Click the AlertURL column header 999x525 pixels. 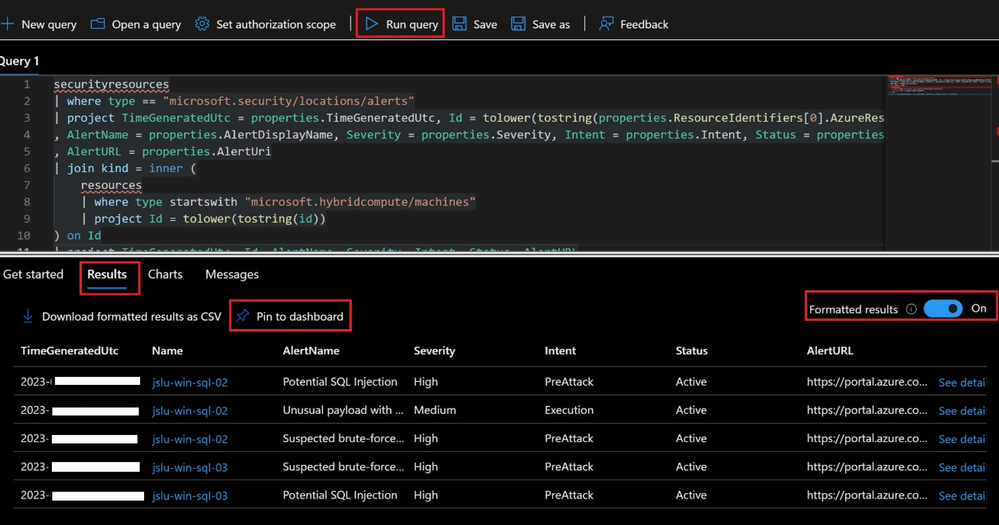830,350
